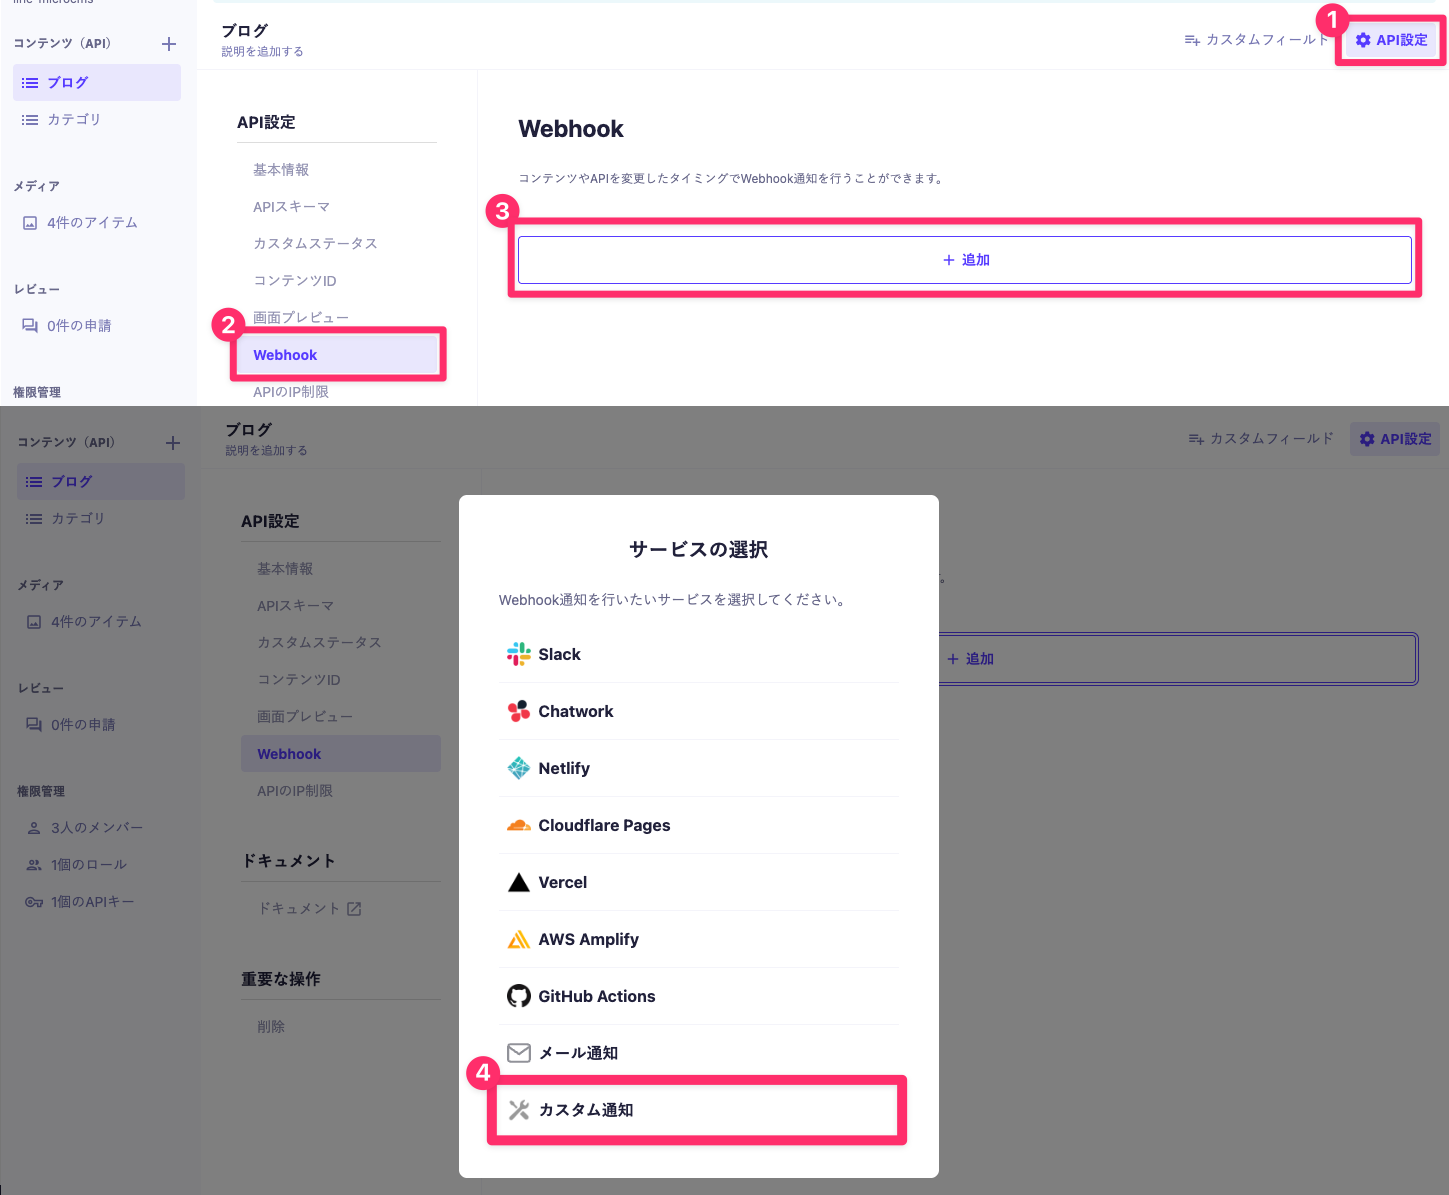The image size is (1449, 1195).
Task: Open メール通知 via the envelope icon
Action: 519,1052
